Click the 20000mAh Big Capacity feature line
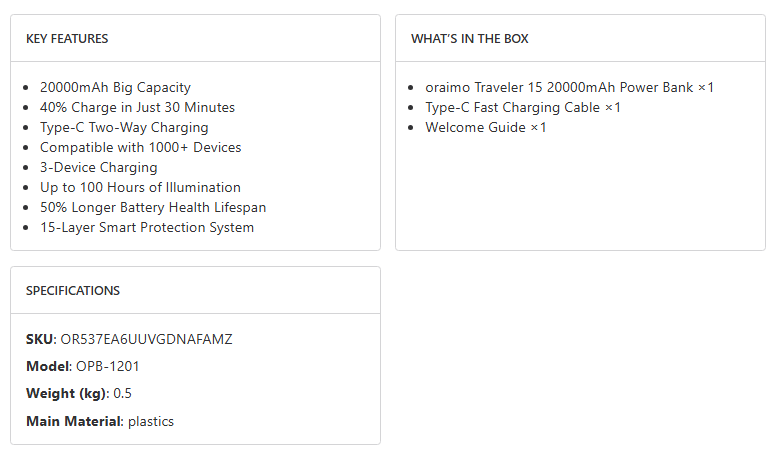The image size is (774, 457). (x=115, y=87)
